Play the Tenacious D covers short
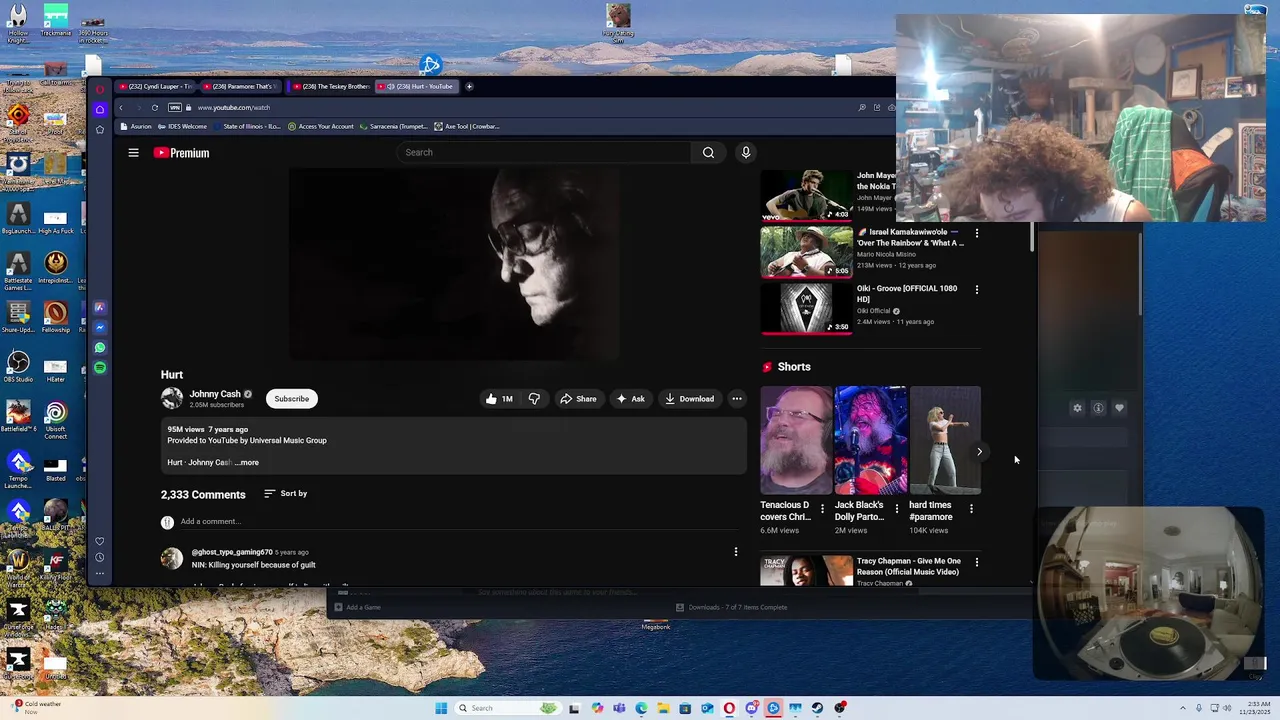 pyautogui.click(x=796, y=440)
